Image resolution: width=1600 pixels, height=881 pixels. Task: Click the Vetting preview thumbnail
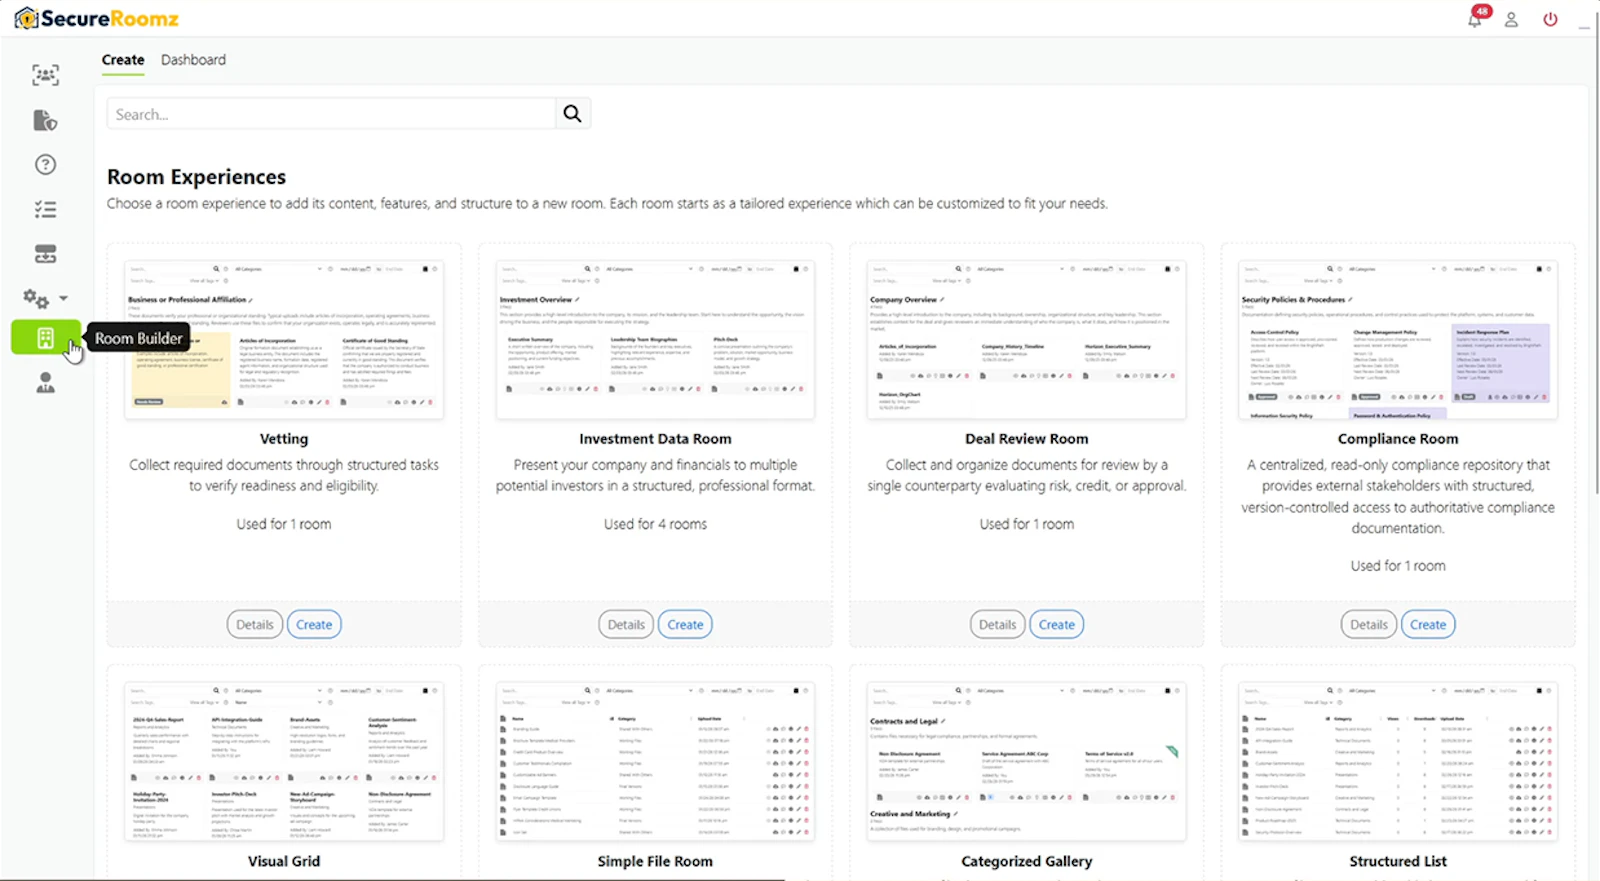click(x=284, y=339)
